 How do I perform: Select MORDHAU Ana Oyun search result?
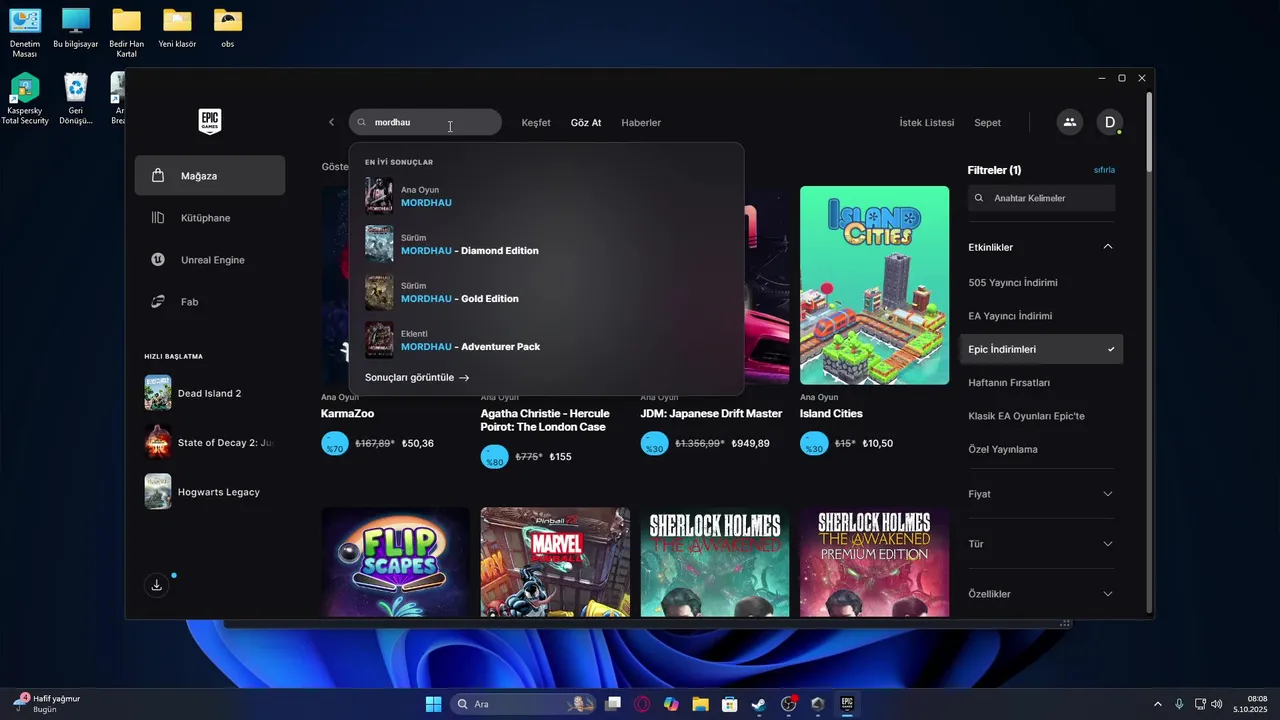(546, 196)
